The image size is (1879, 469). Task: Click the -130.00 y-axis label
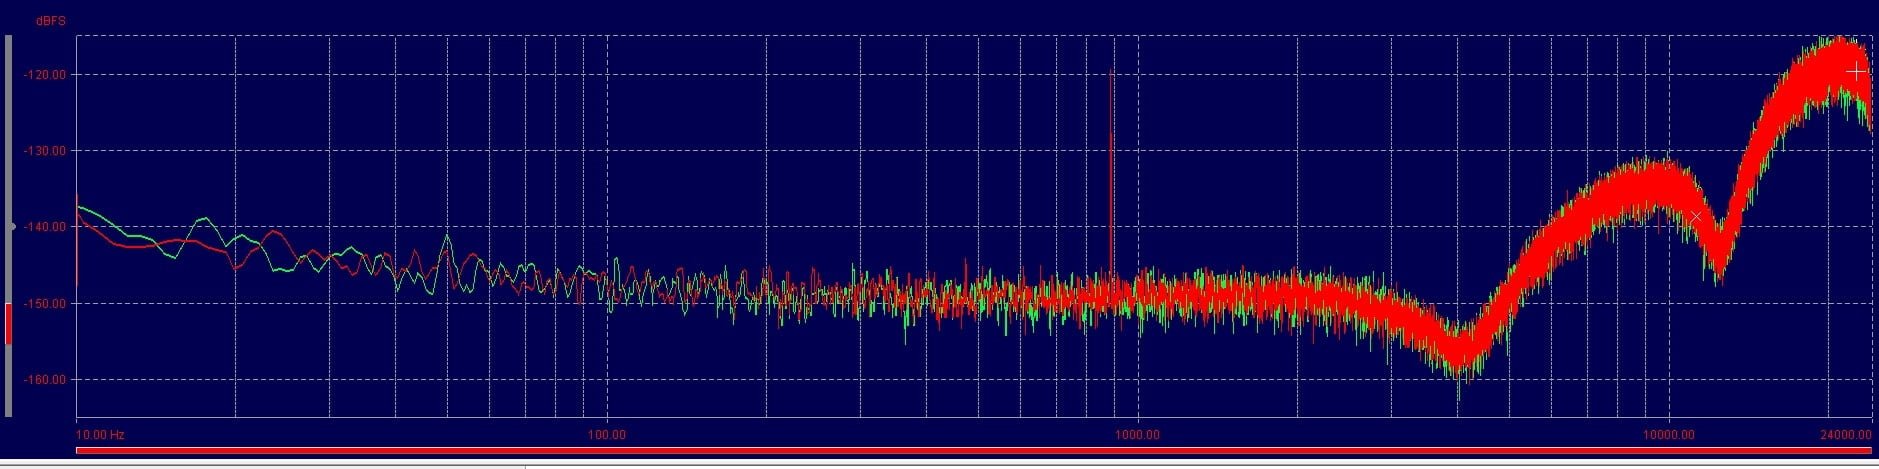pyautogui.click(x=49, y=151)
